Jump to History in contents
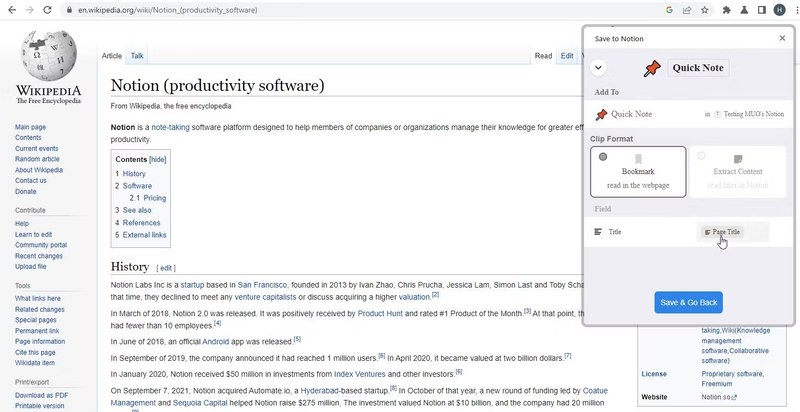 tap(134, 174)
